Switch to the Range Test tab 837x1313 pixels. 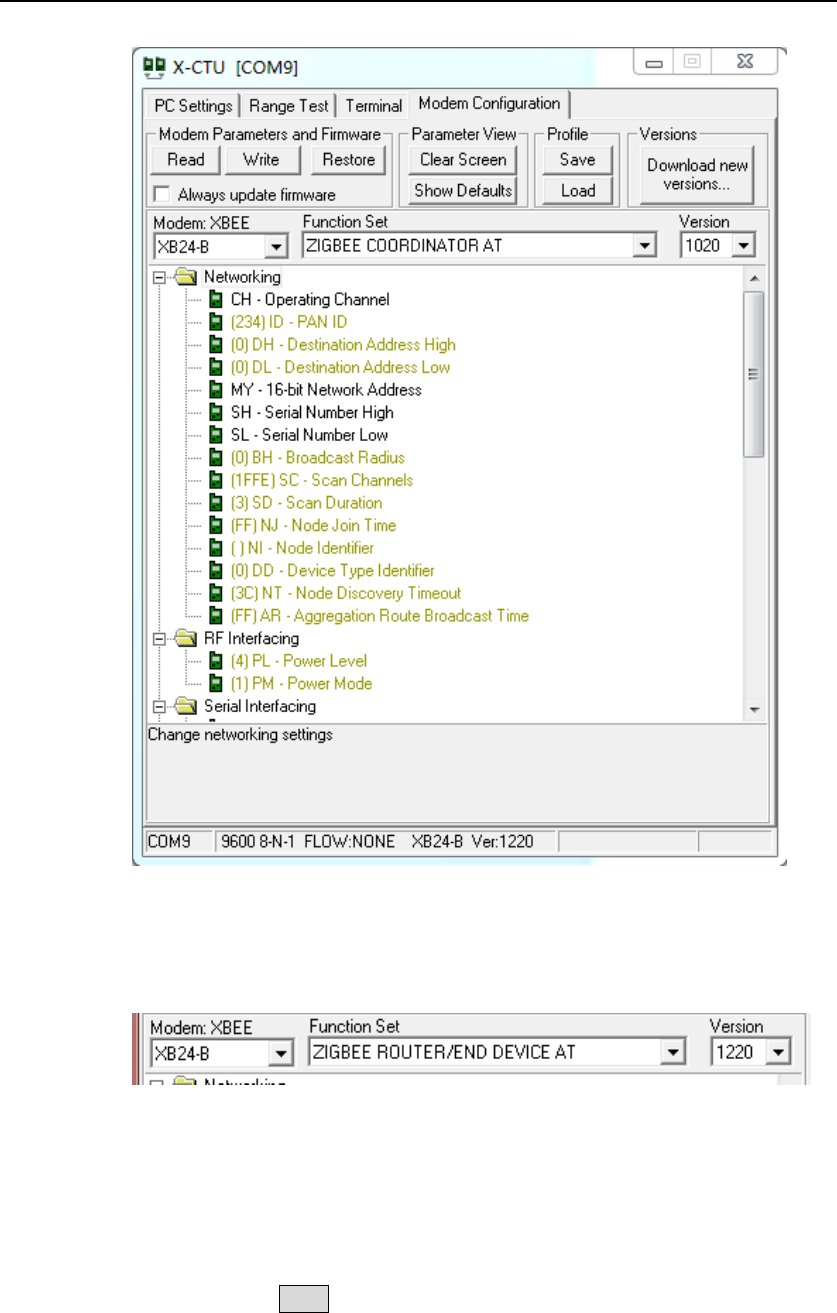coord(289,105)
